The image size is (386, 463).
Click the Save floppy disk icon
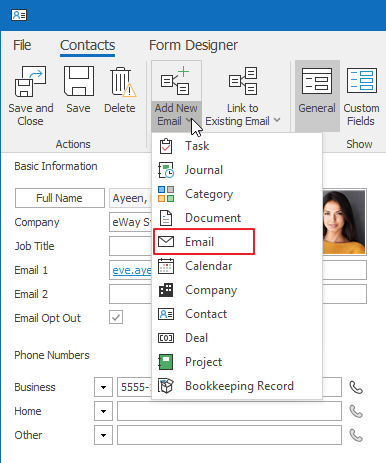pos(79,81)
